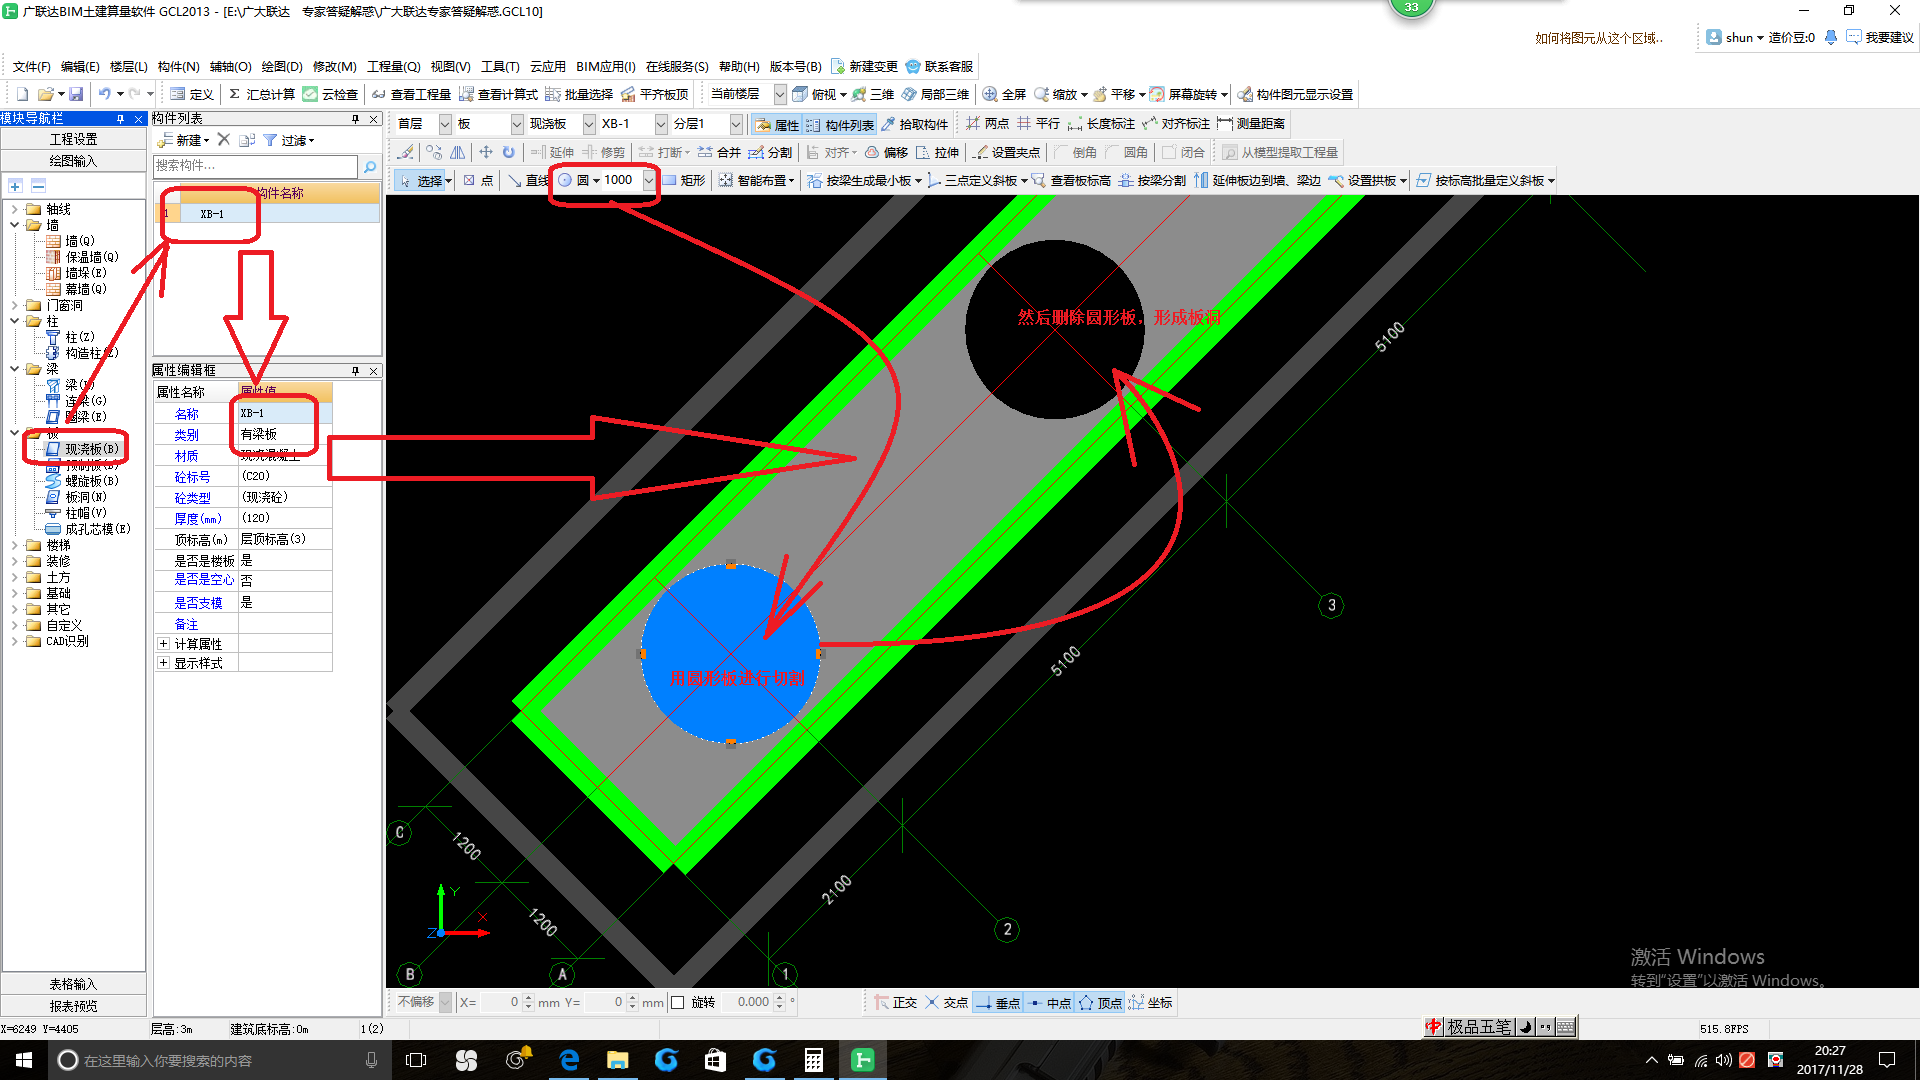The width and height of the screenshot is (1920, 1080).
Task: Click the New file icon
Action: [22, 94]
